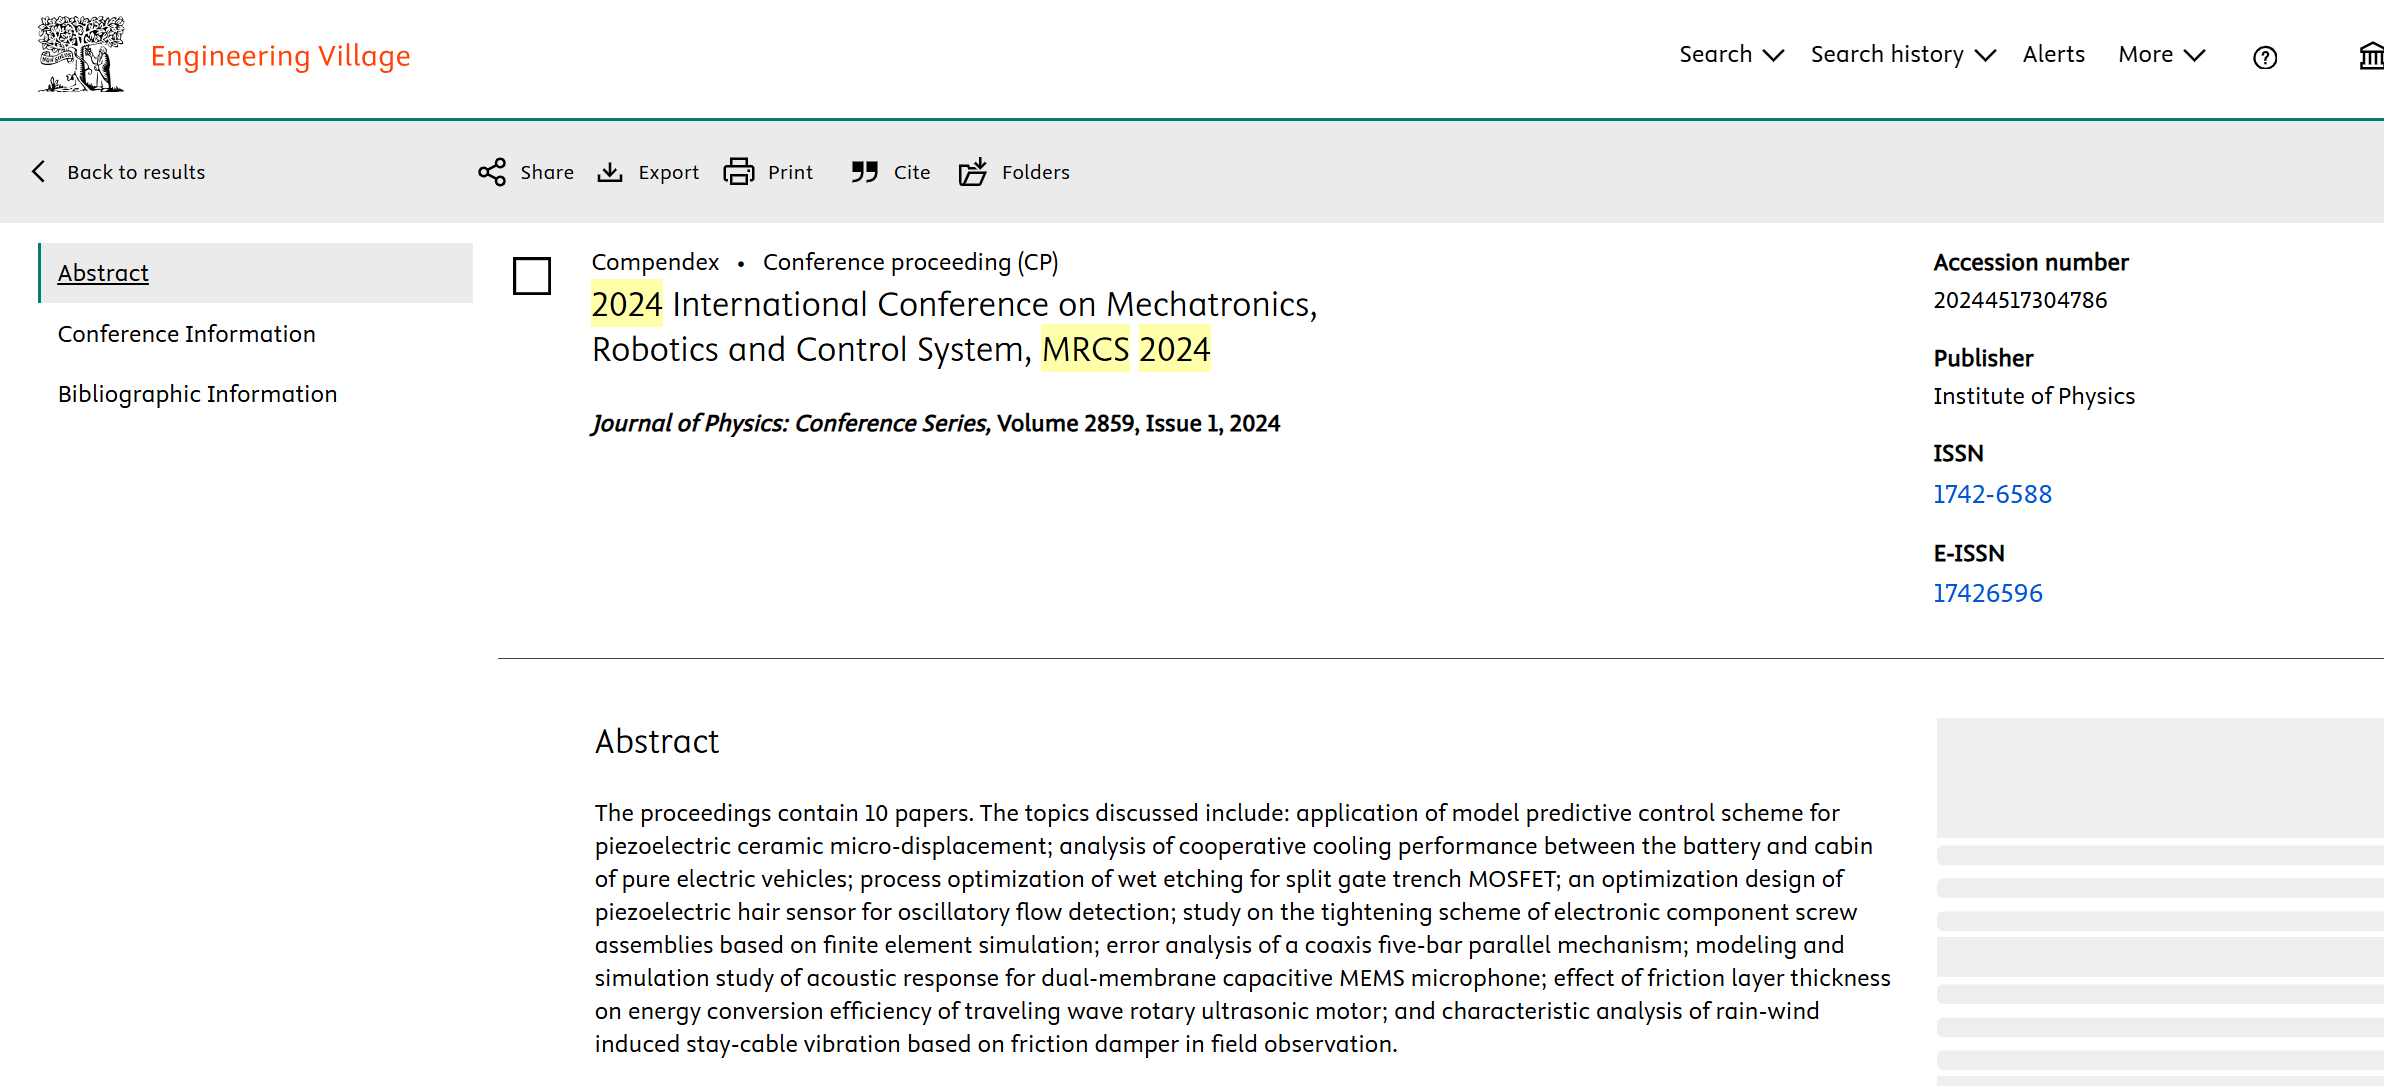Image resolution: width=2384 pixels, height=1086 pixels.
Task: Click the Export download icon
Action: [x=610, y=172]
